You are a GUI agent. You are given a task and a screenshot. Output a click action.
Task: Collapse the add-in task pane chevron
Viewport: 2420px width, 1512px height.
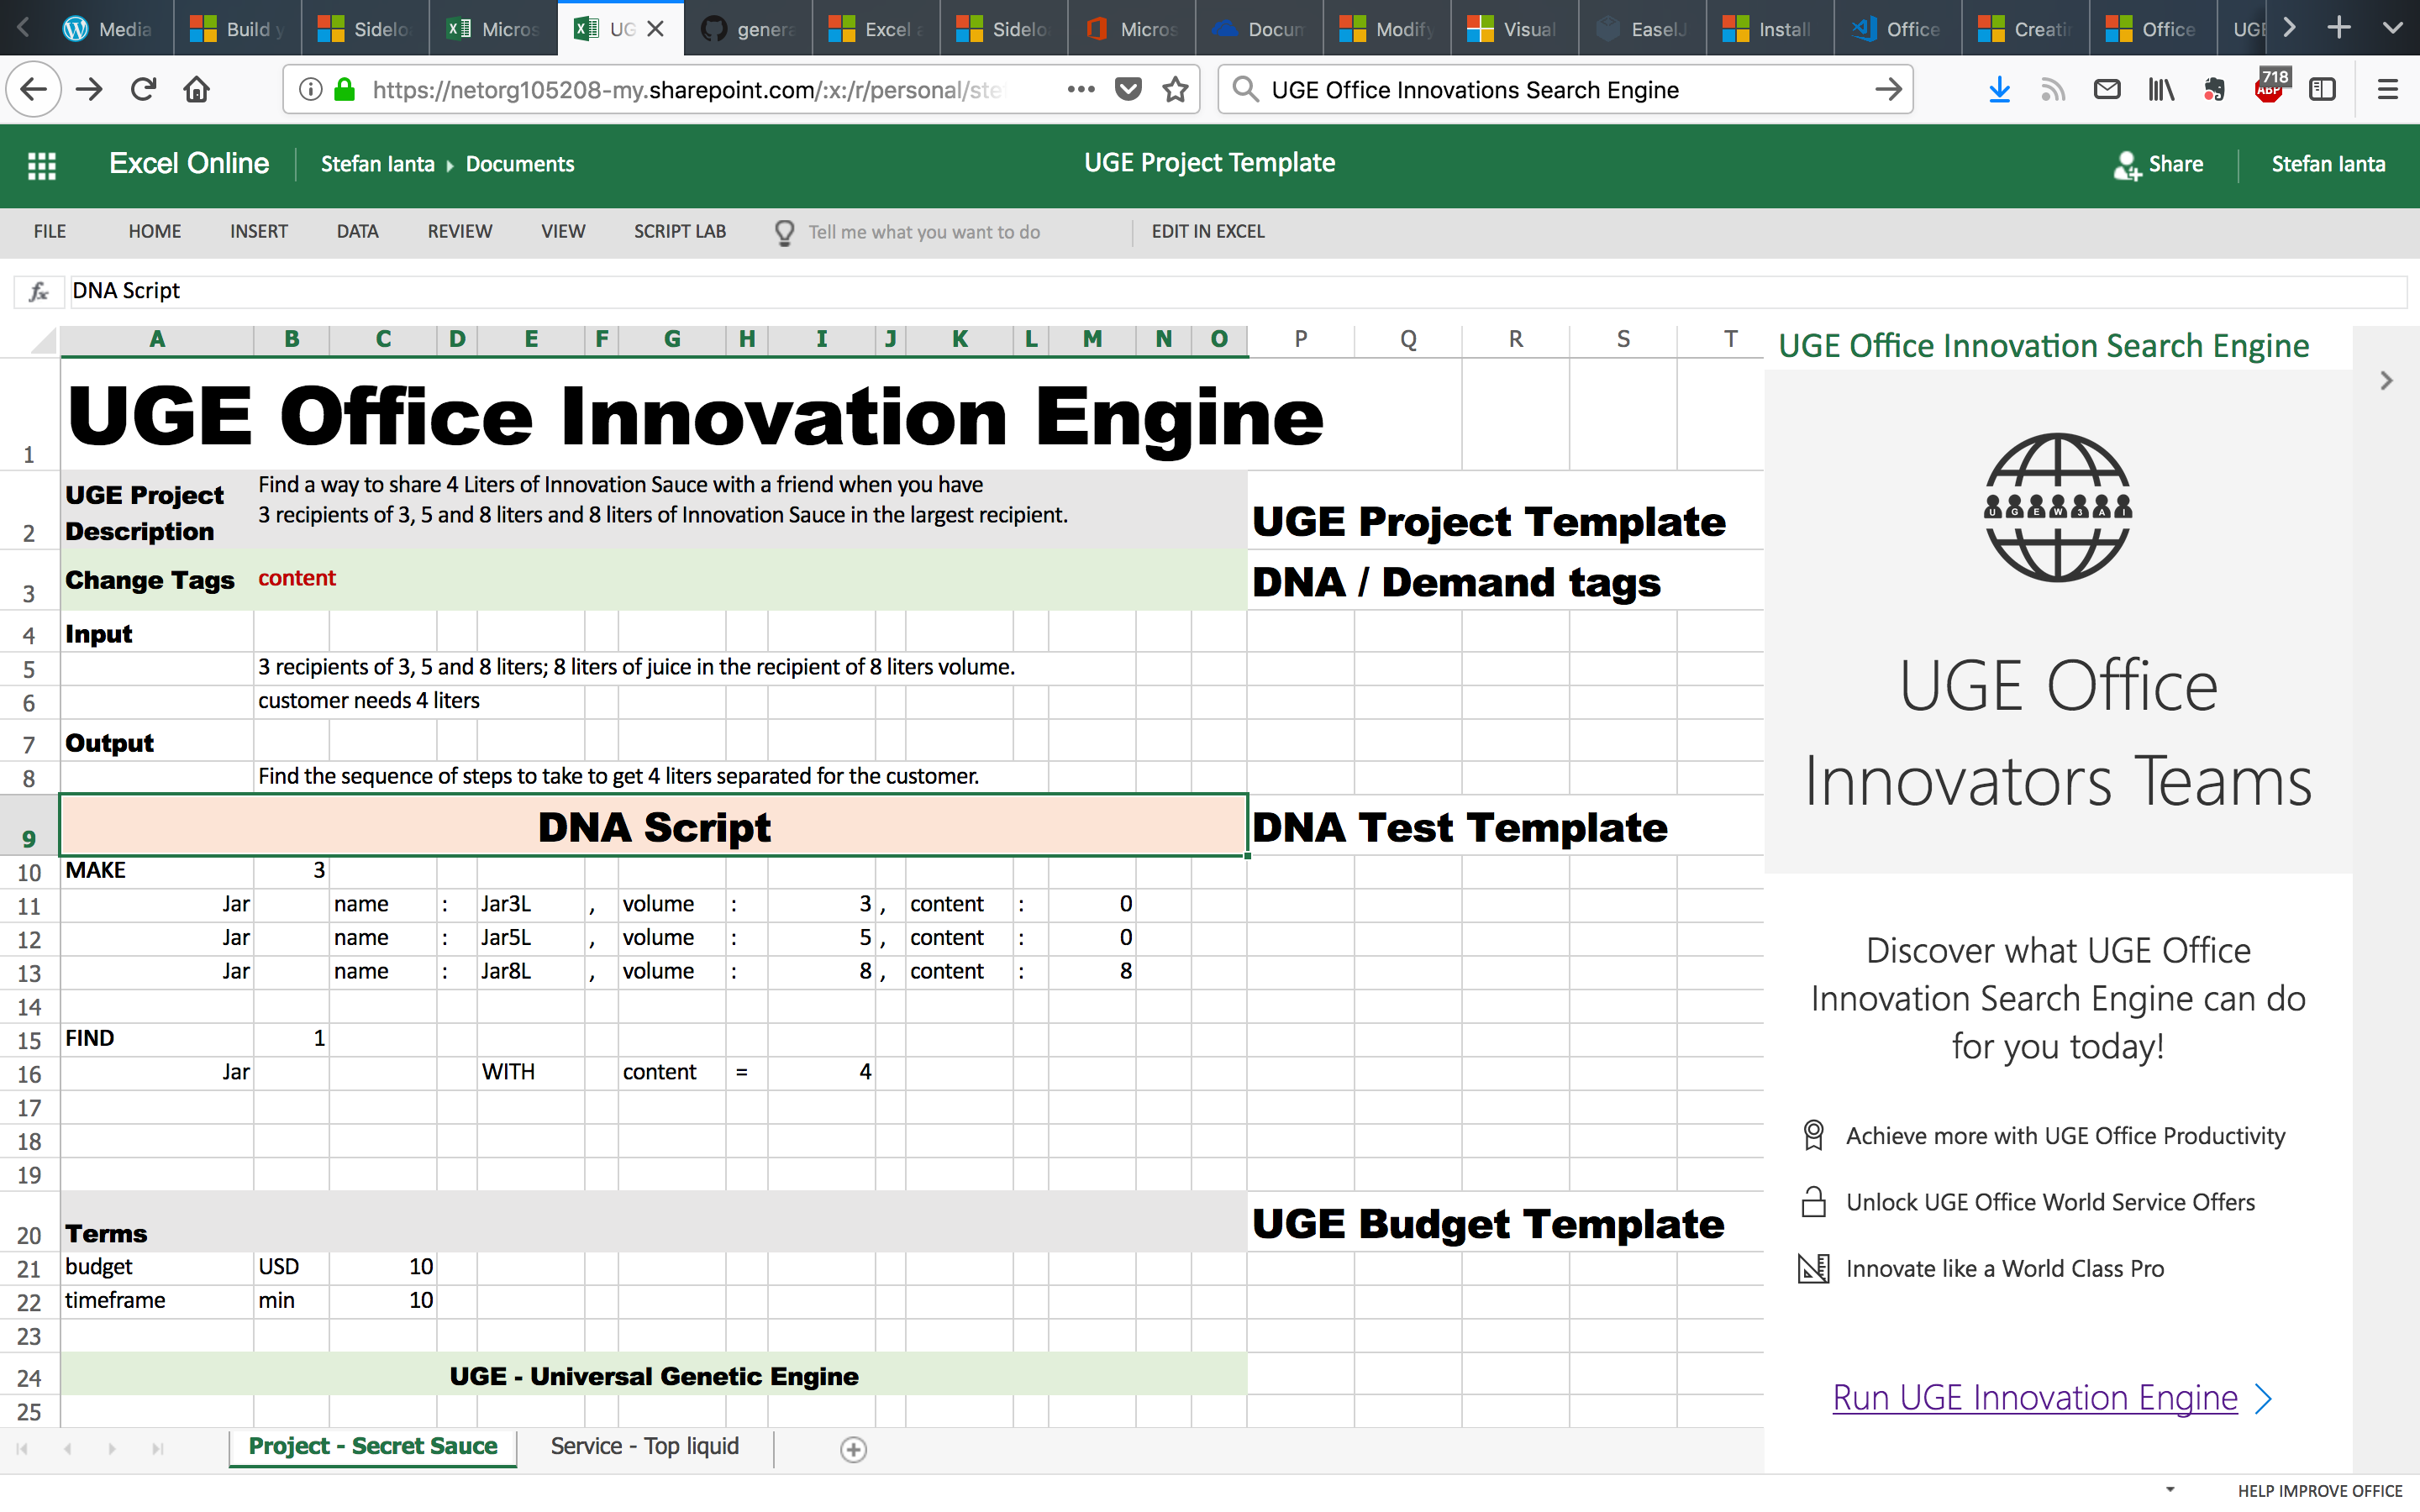[2387, 381]
